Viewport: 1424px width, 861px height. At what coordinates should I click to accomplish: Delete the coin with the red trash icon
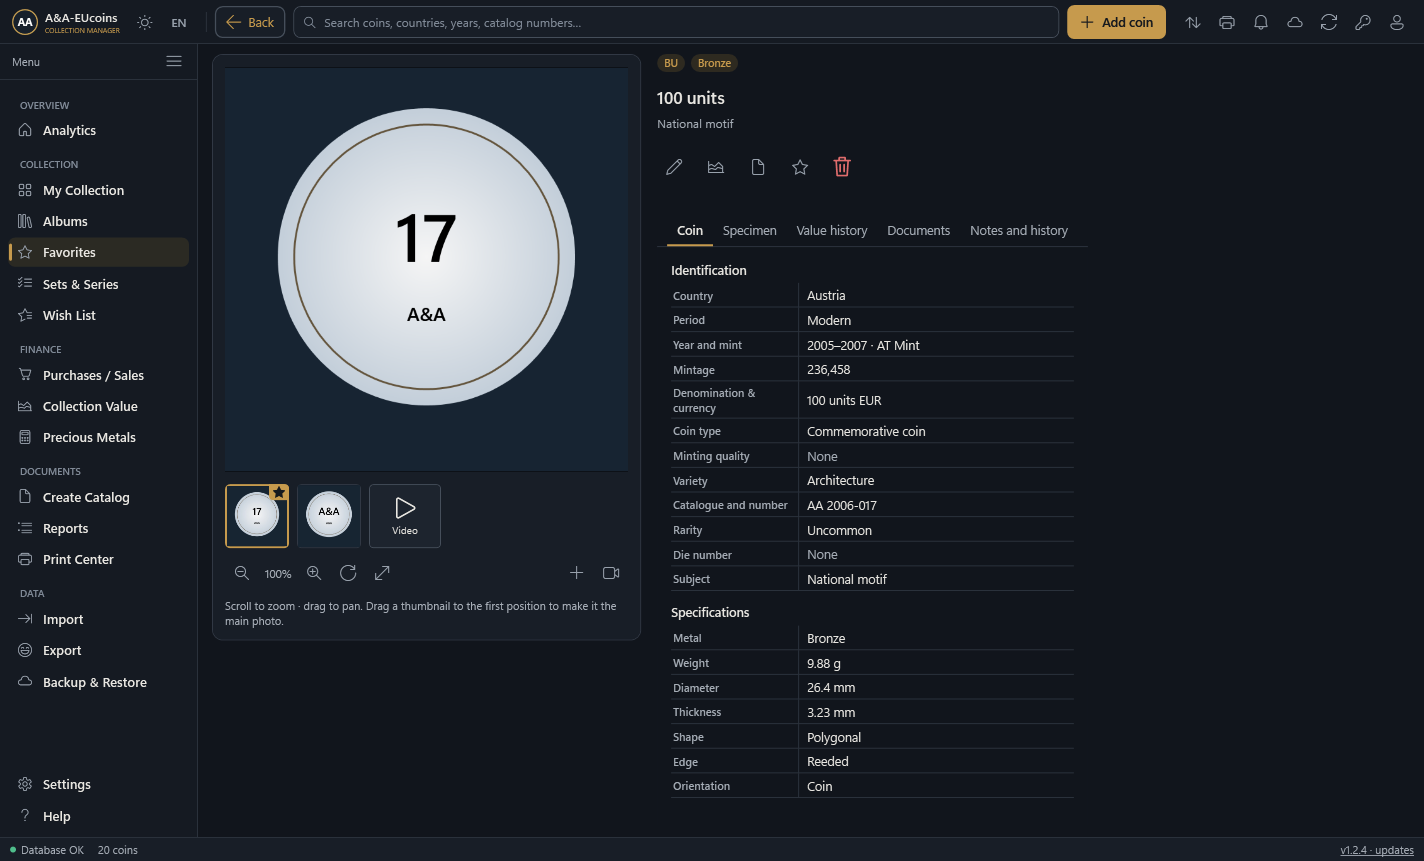point(842,167)
